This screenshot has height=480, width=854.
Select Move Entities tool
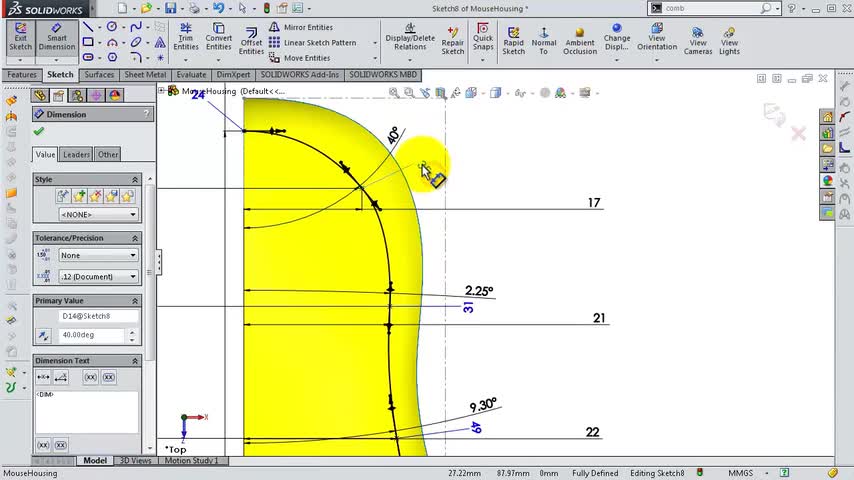click(x=300, y=58)
